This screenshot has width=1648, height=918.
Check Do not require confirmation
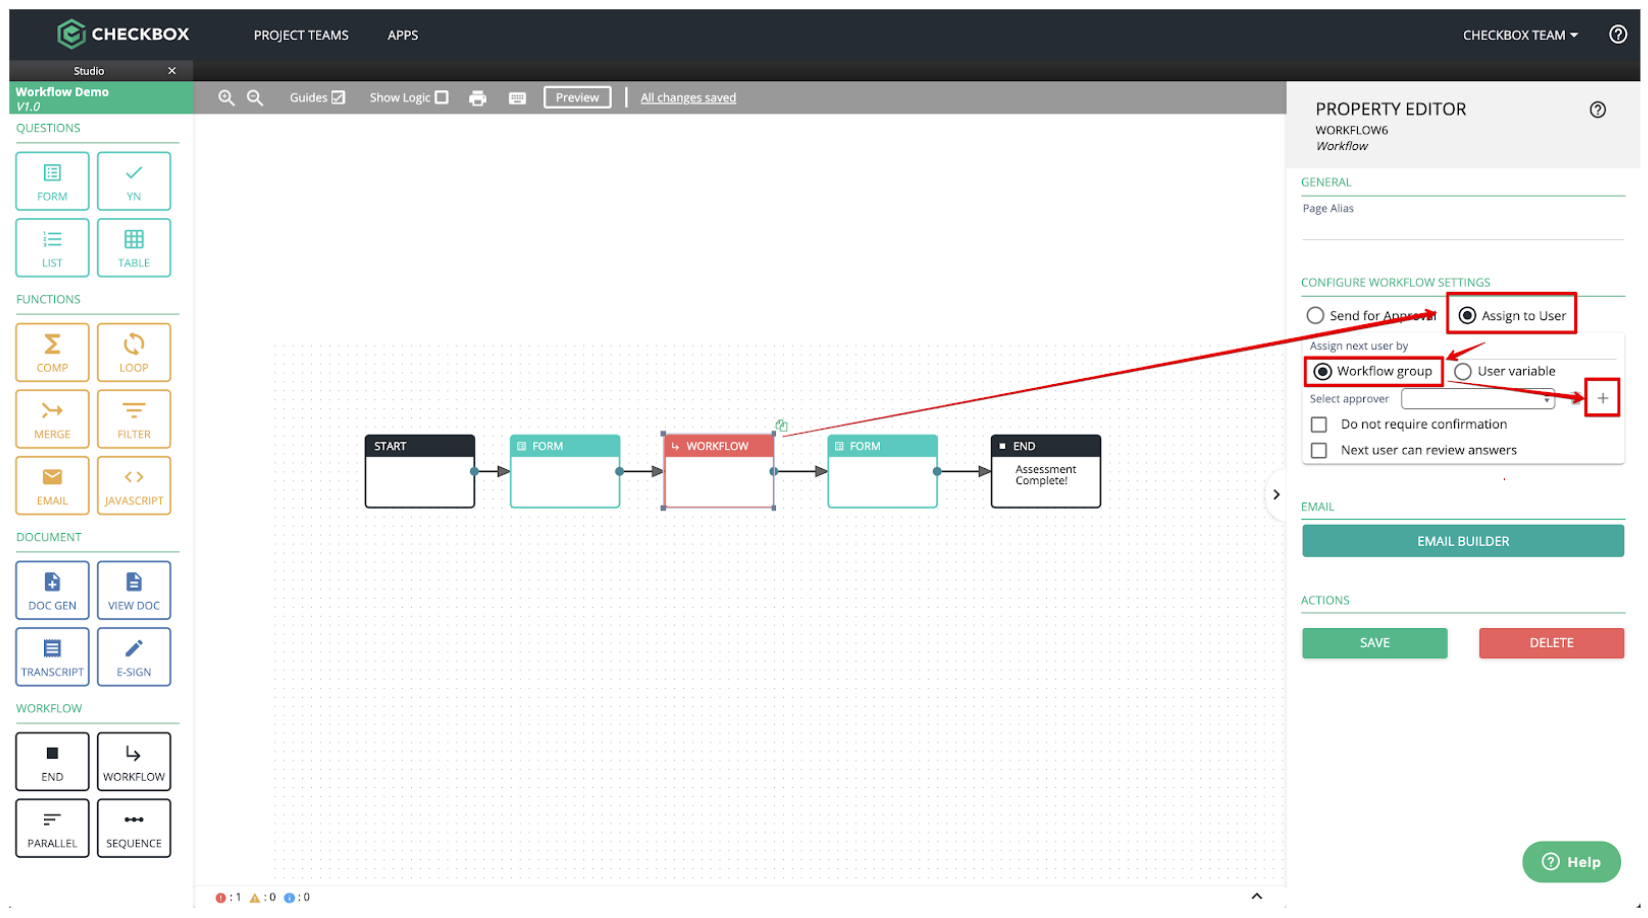coord(1319,424)
